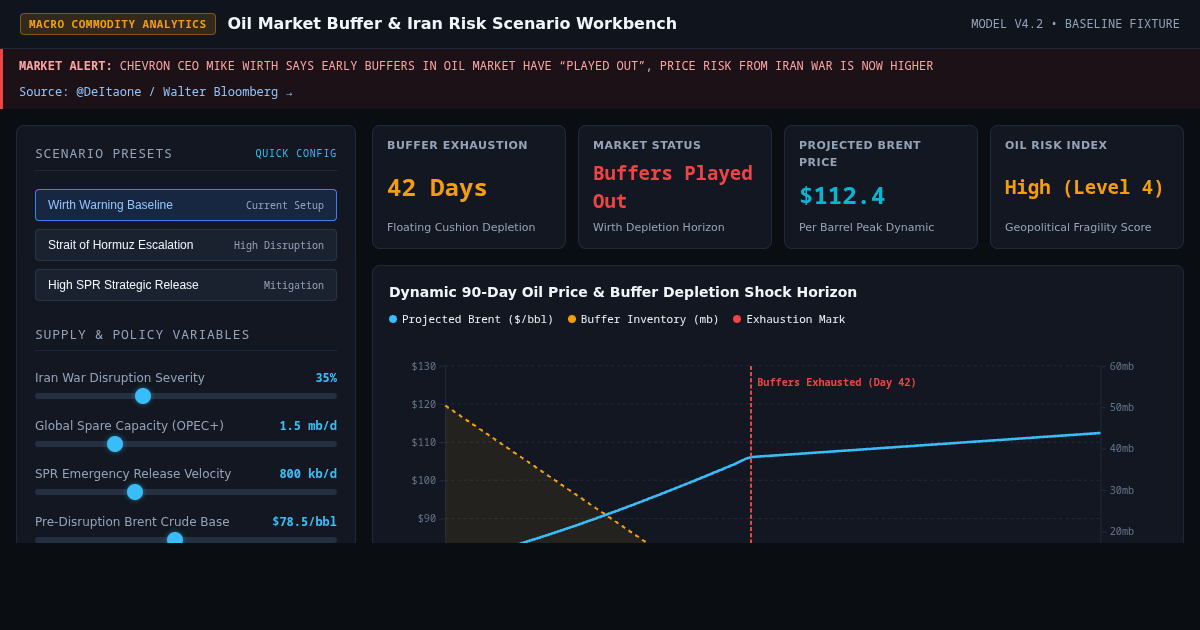
Task: Click the Quick Config label
Action: pos(296,154)
